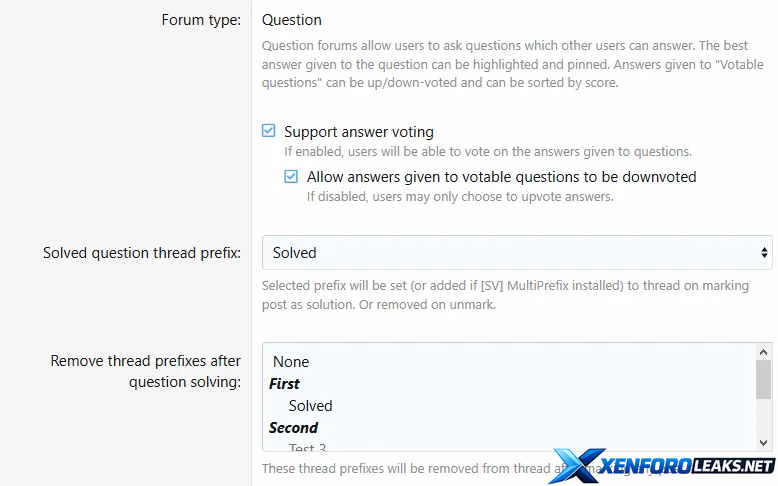The image size is (778, 486).
Task: Click the prefix list scrollbar down arrow
Action: (764, 442)
